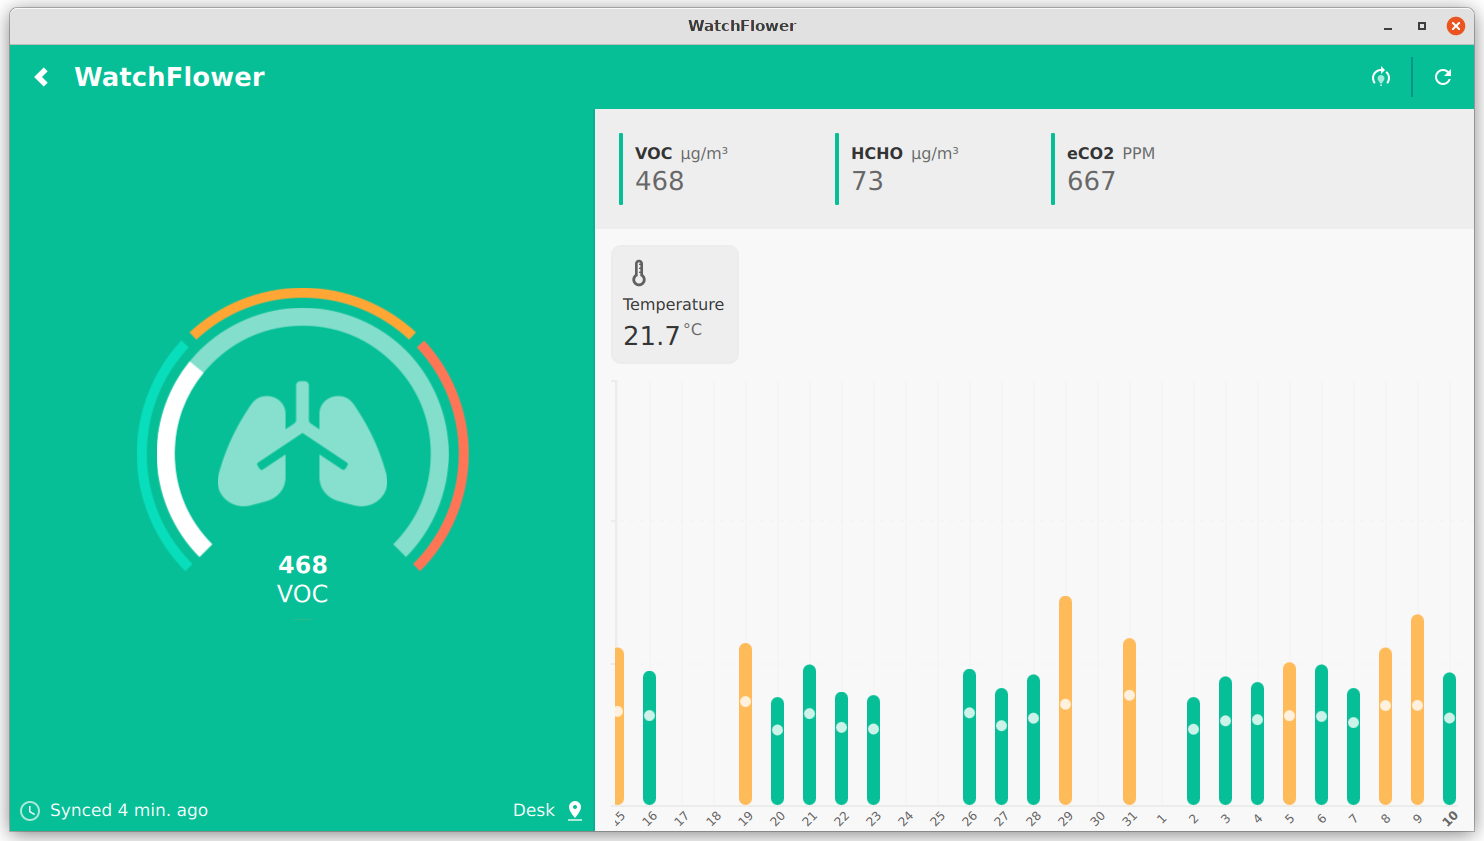Select the chart bar for day 21
1484x841 pixels.
[809, 735]
